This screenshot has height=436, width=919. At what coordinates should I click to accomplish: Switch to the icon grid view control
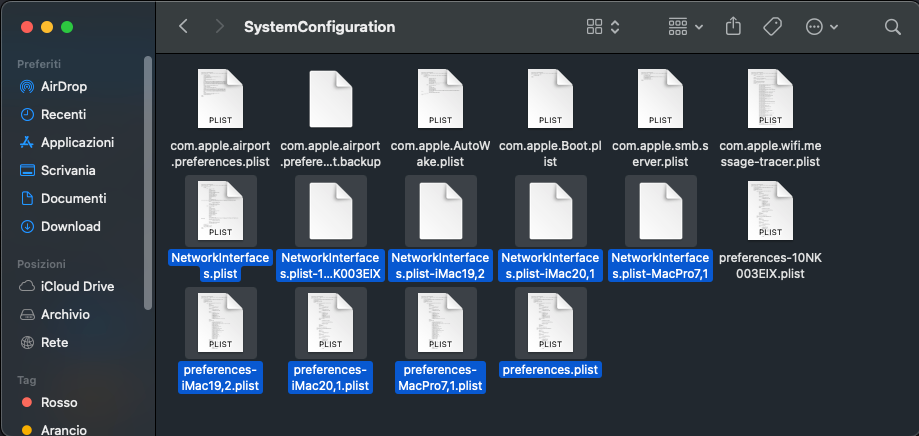603,26
